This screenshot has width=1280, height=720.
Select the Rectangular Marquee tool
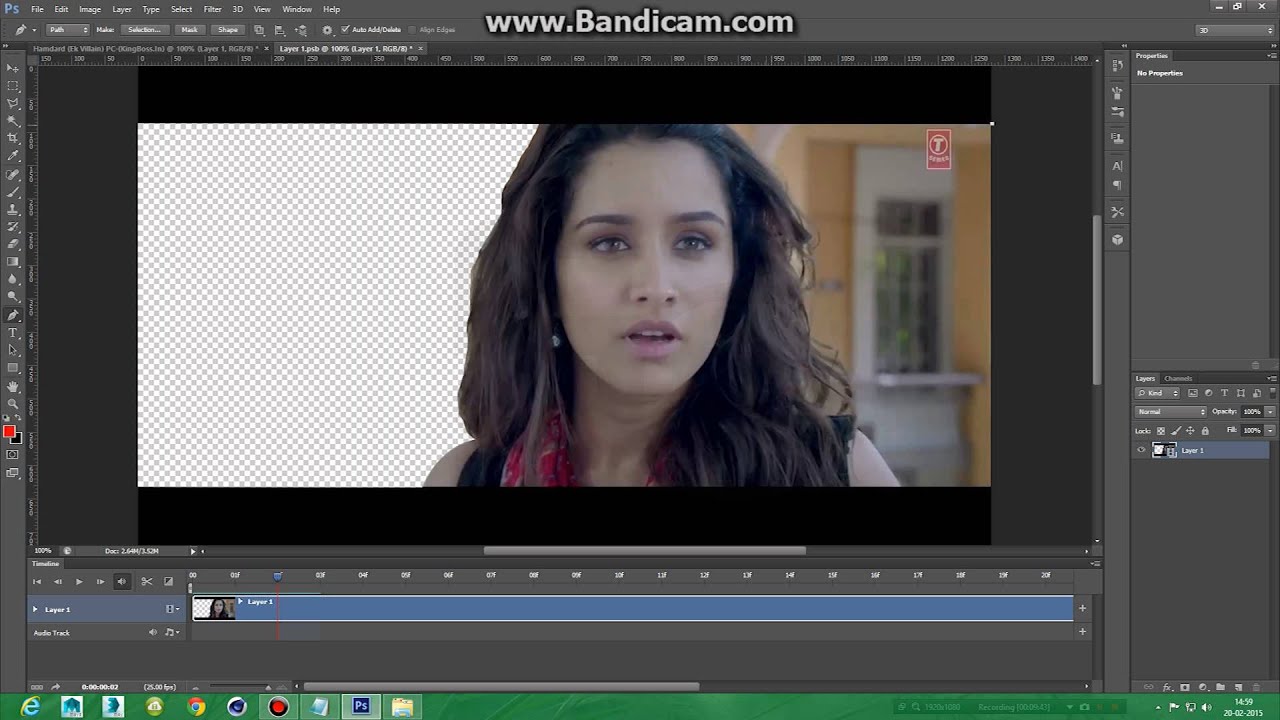point(13,86)
